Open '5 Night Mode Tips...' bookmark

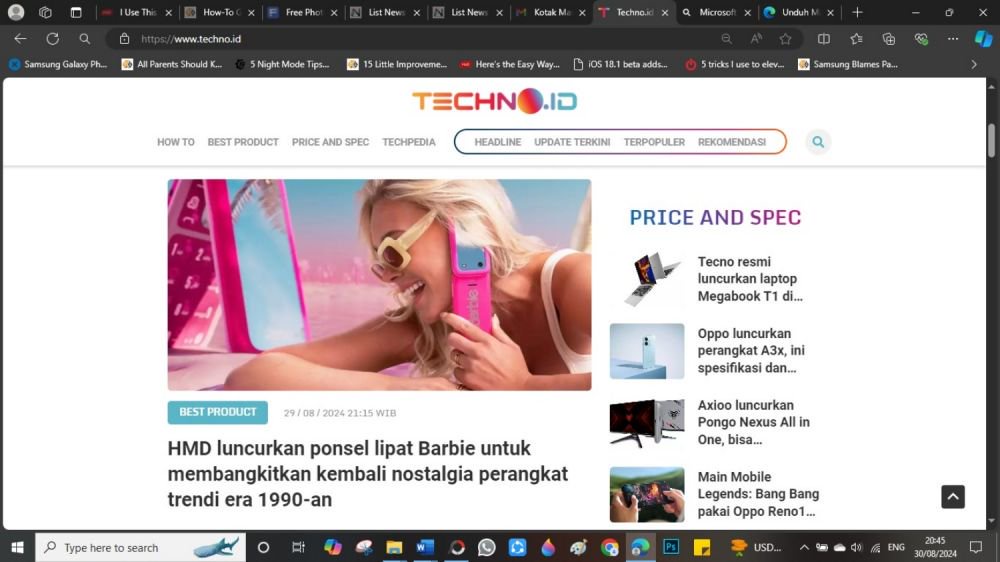tap(283, 64)
